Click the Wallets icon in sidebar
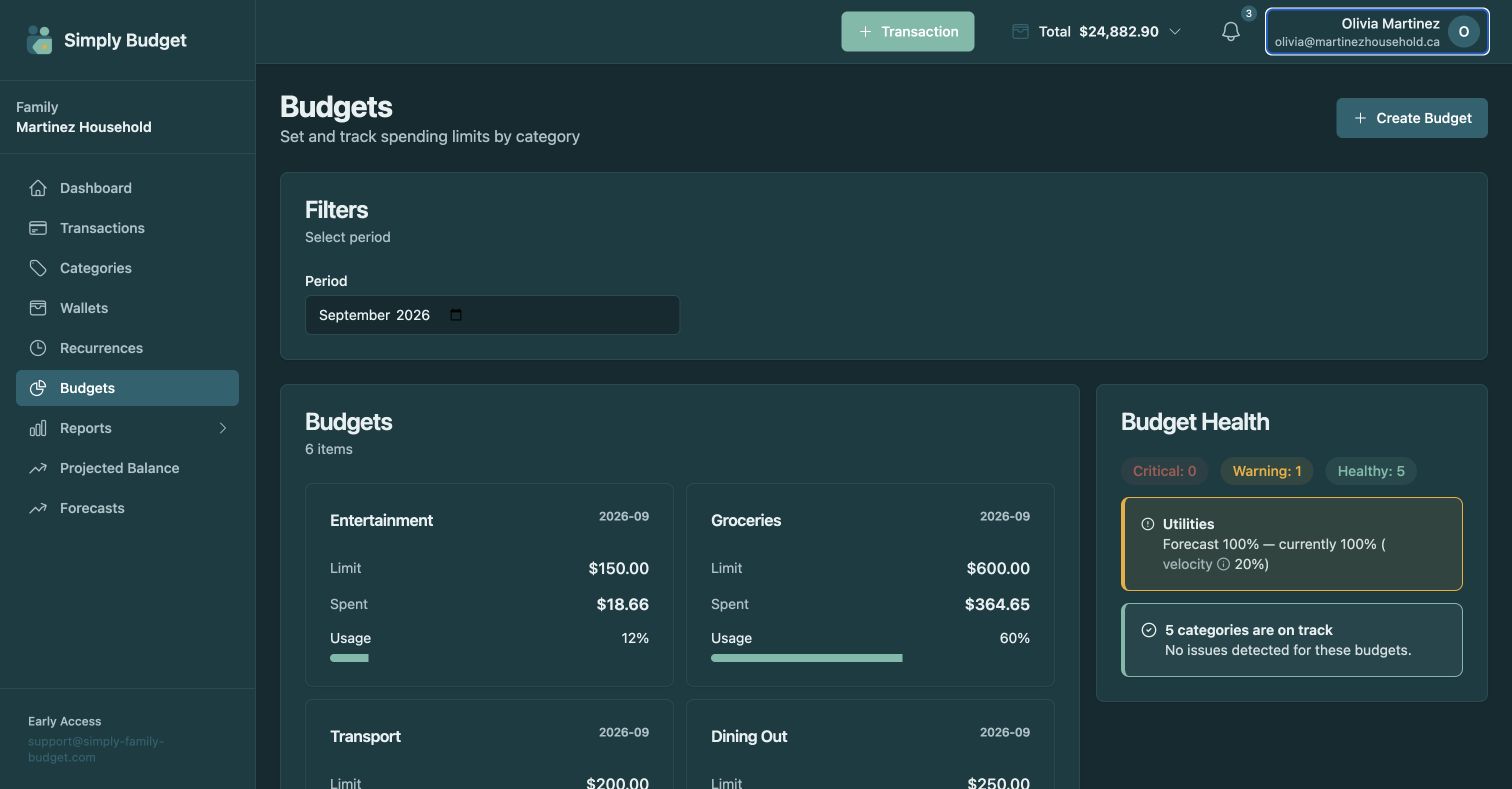 pyautogui.click(x=38, y=308)
